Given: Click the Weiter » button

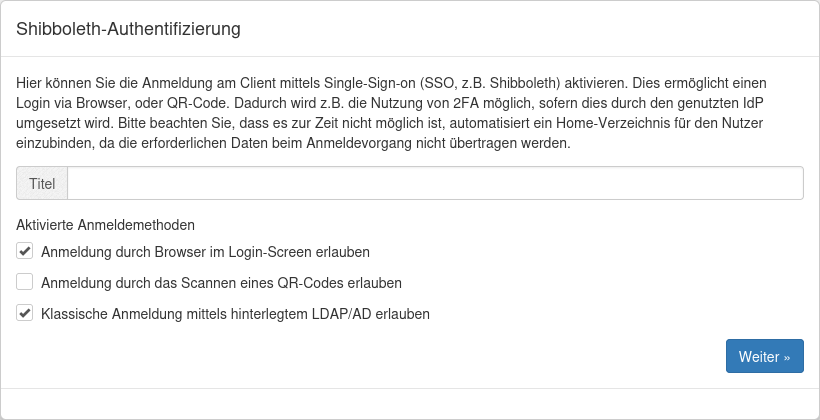Looking at the screenshot, I should (764, 356).
